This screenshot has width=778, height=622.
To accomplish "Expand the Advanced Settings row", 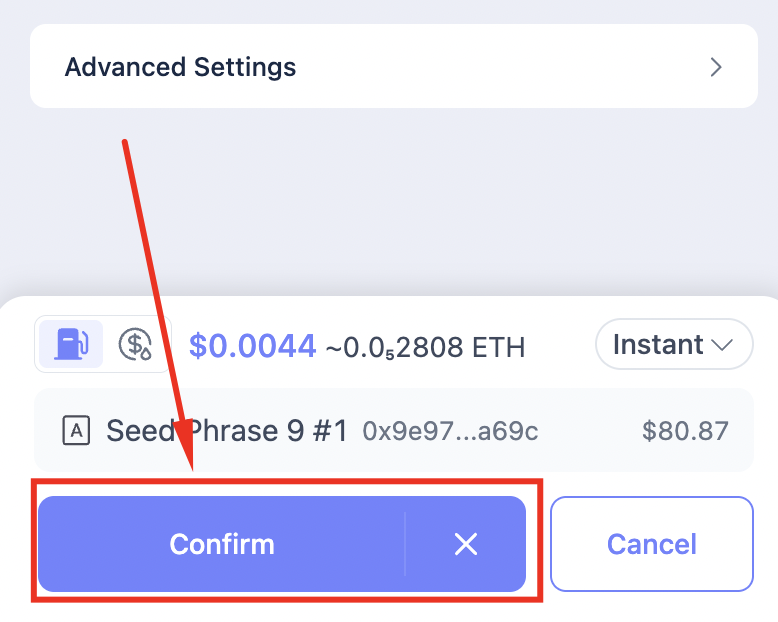I will tap(393, 67).
